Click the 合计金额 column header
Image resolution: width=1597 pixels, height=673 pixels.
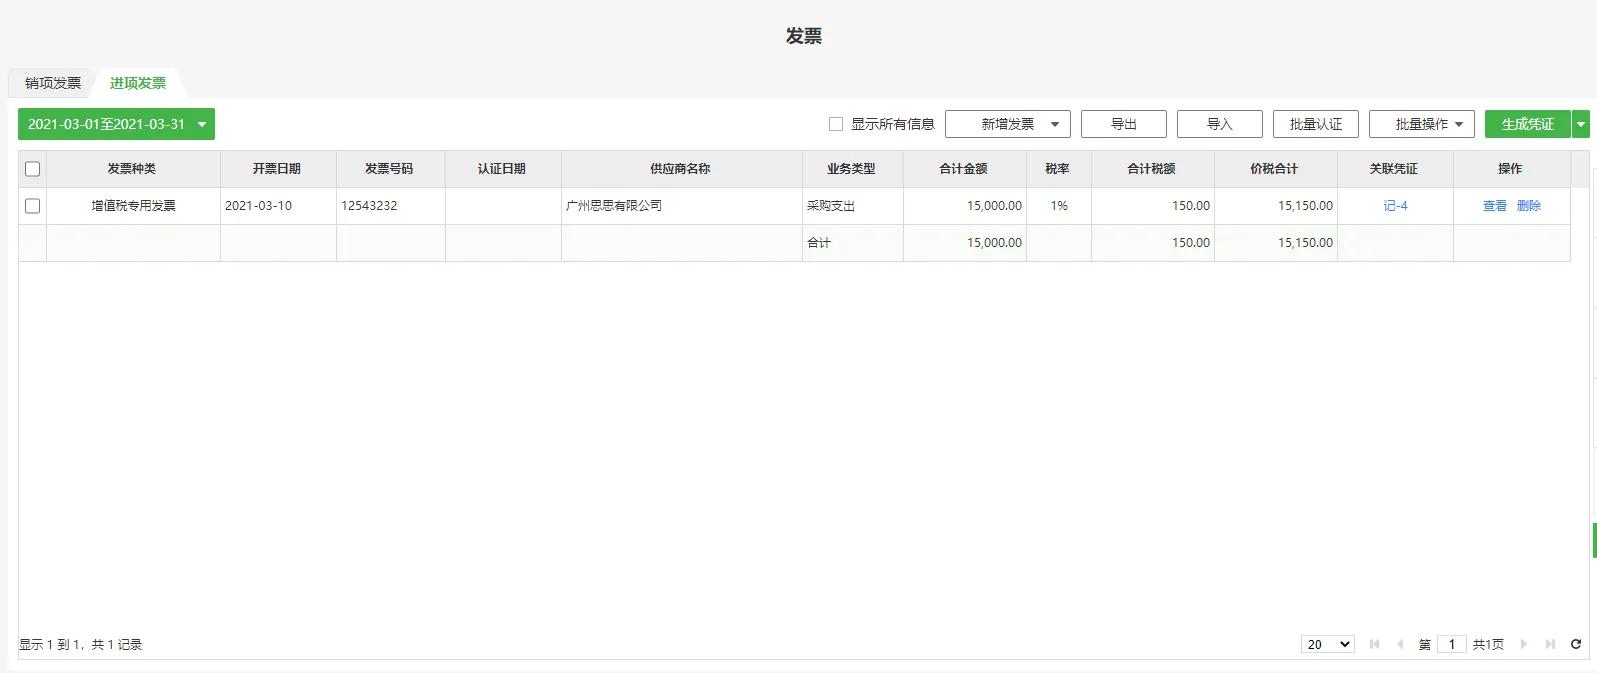[x=964, y=169]
